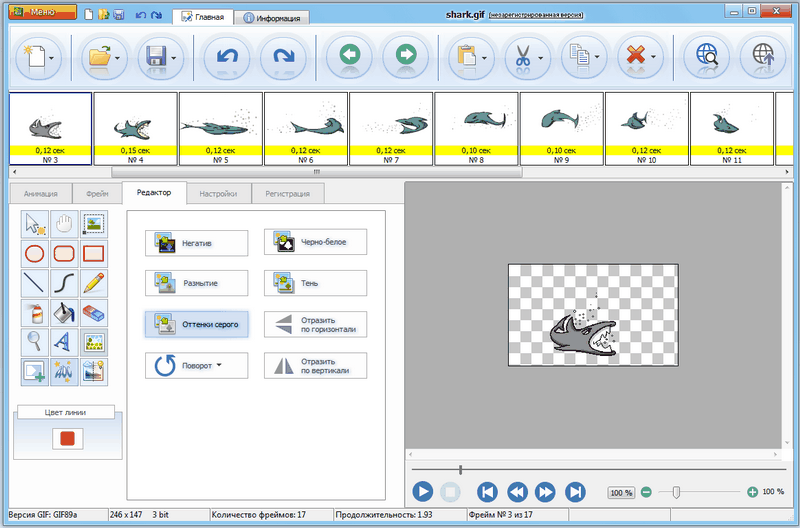Image resolution: width=800 pixels, height=528 pixels.
Task: Apply the Негатив filter
Action: [x=195, y=242]
